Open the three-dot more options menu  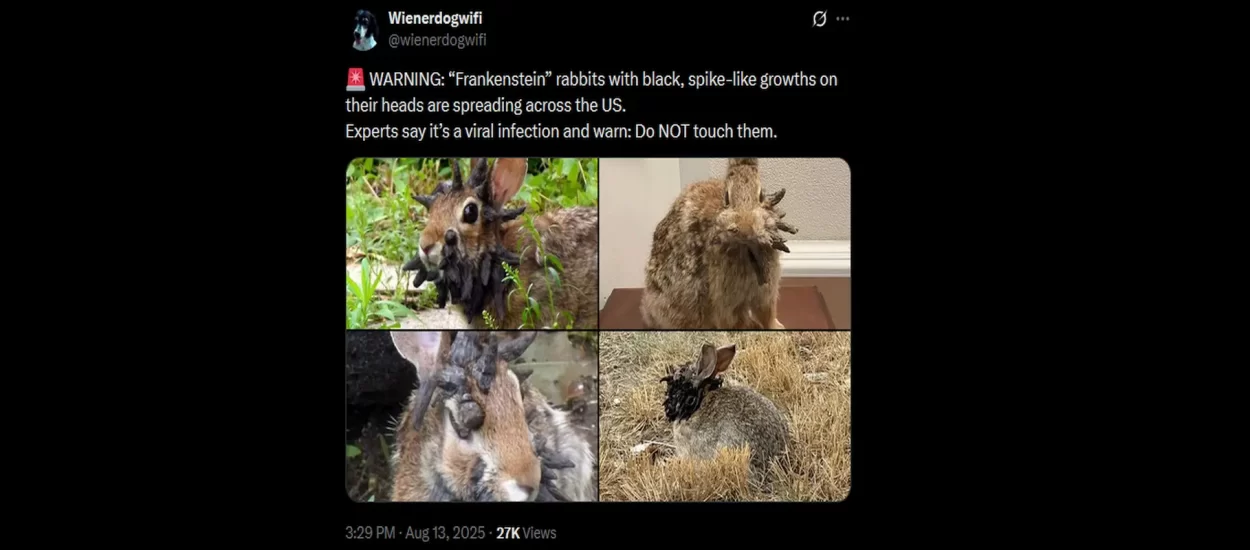pyautogui.click(x=843, y=19)
